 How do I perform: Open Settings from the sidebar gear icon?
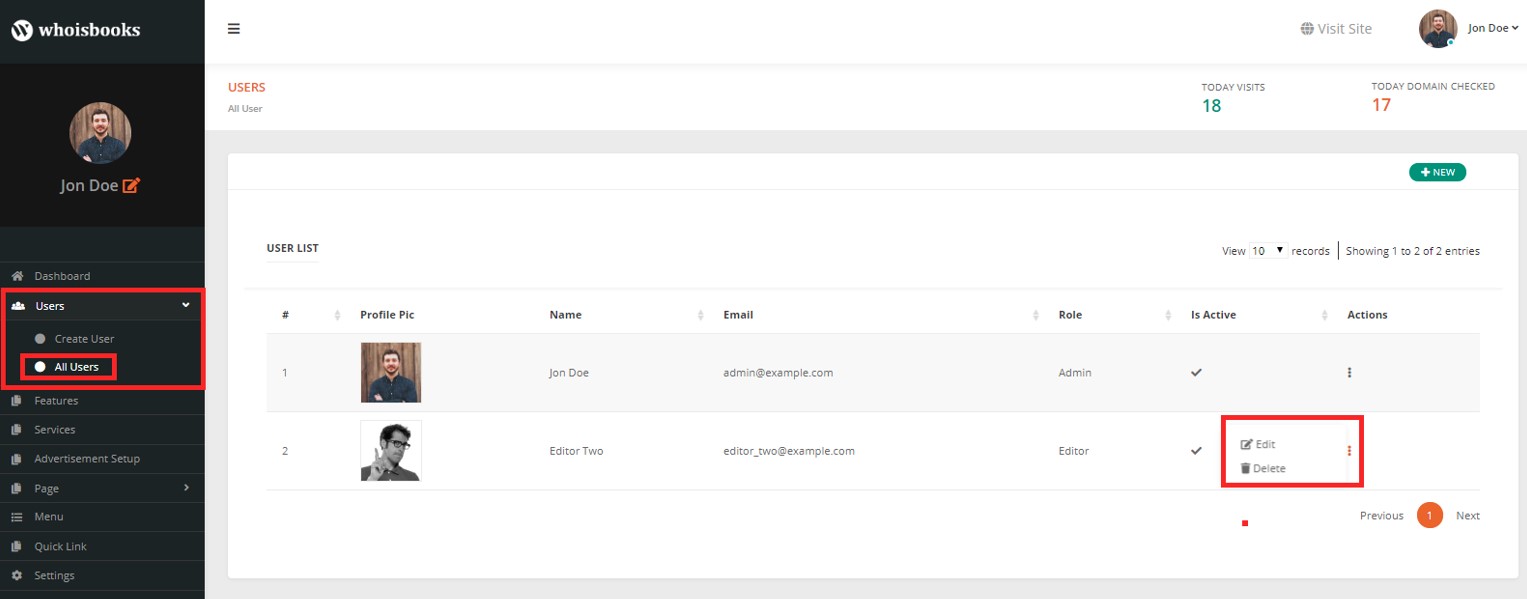coord(17,576)
